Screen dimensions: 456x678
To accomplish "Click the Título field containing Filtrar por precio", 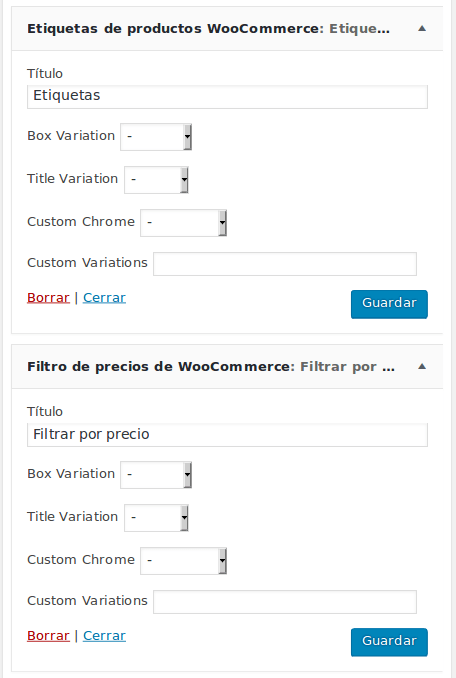I will (227, 435).
